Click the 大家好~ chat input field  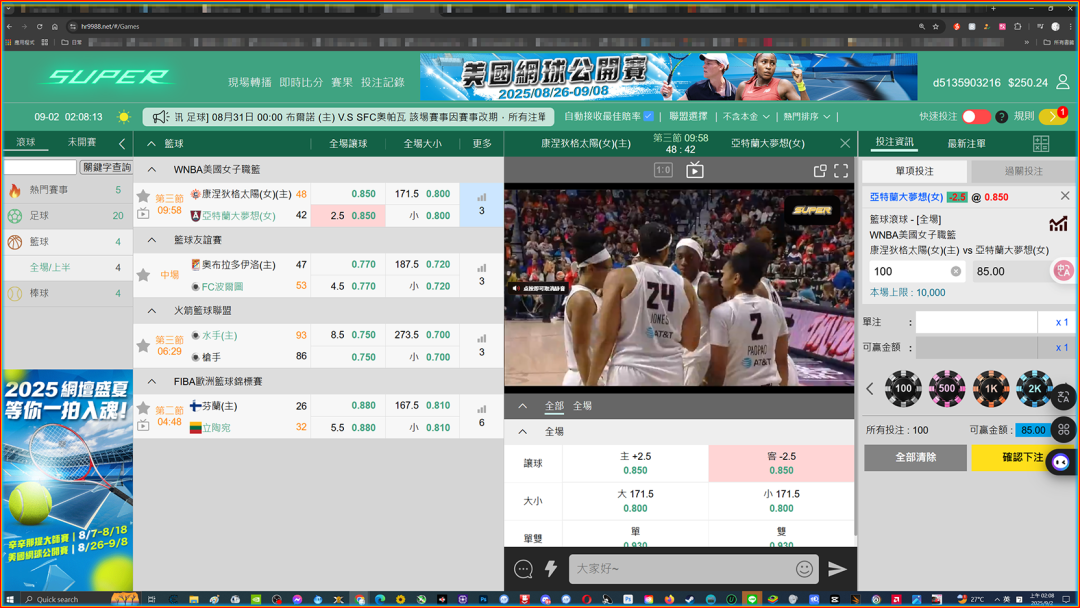click(x=681, y=569)
